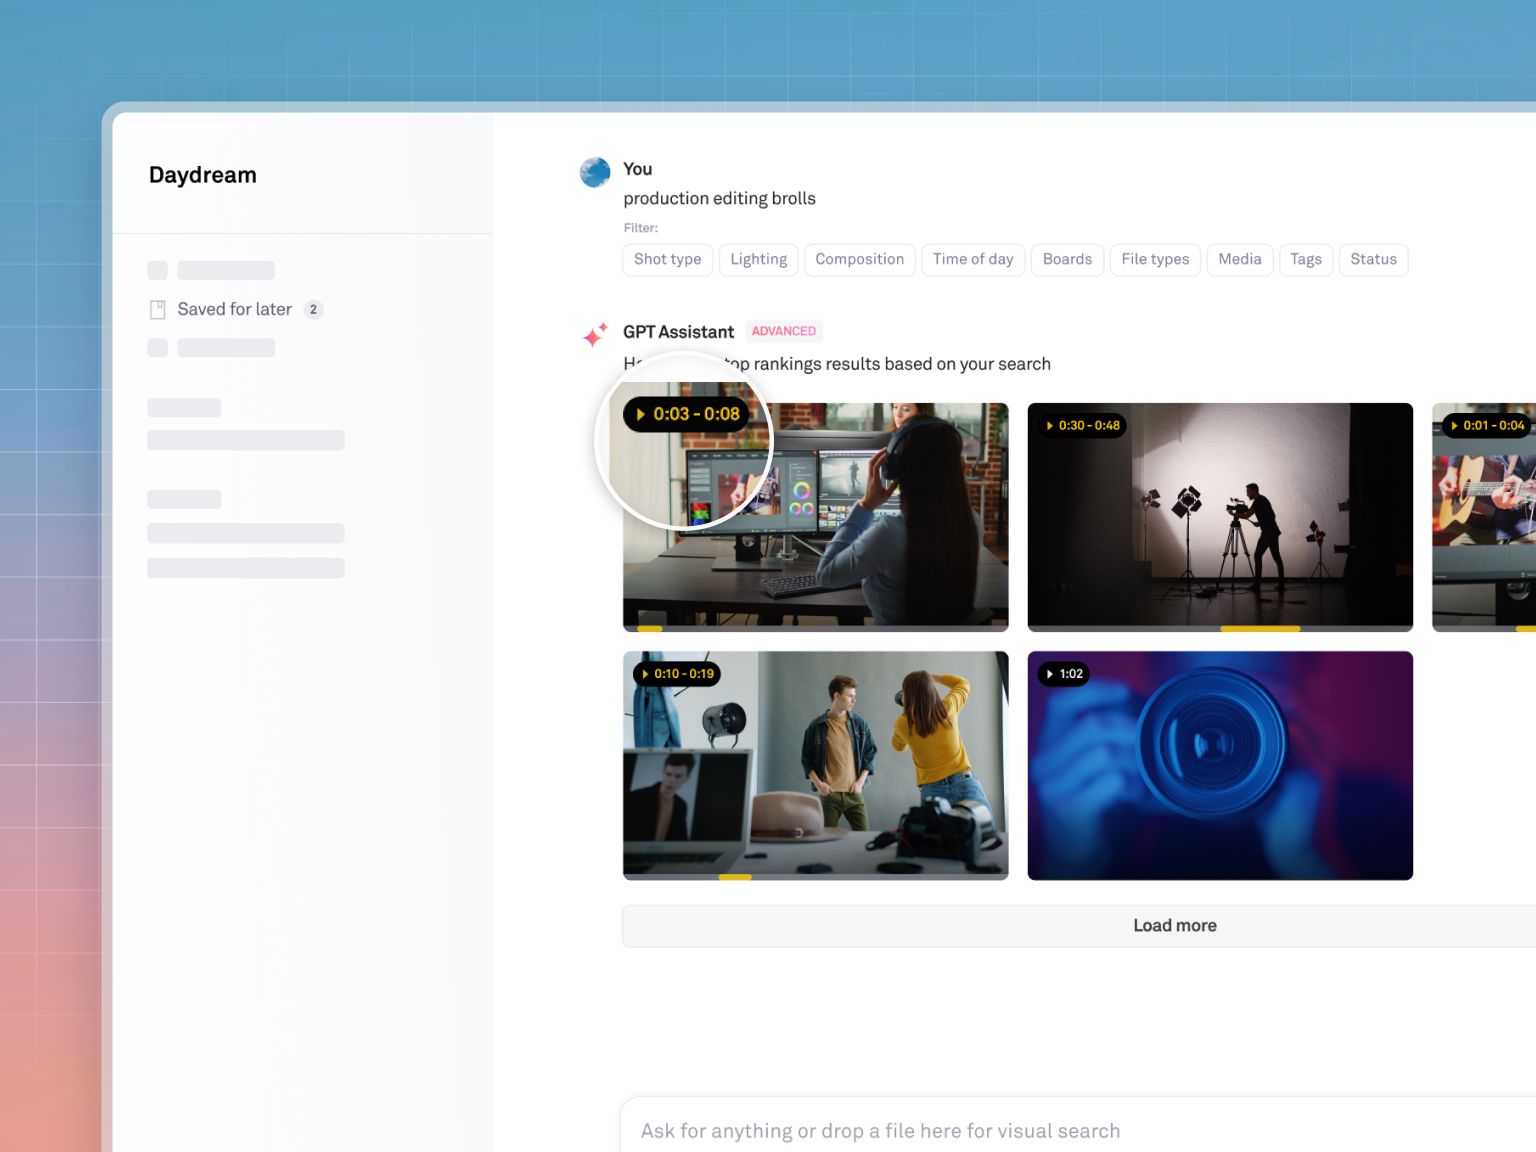Play the 1:02 clip badge
This screenshot has height=1152, width=1536.
pos(1064,674)
